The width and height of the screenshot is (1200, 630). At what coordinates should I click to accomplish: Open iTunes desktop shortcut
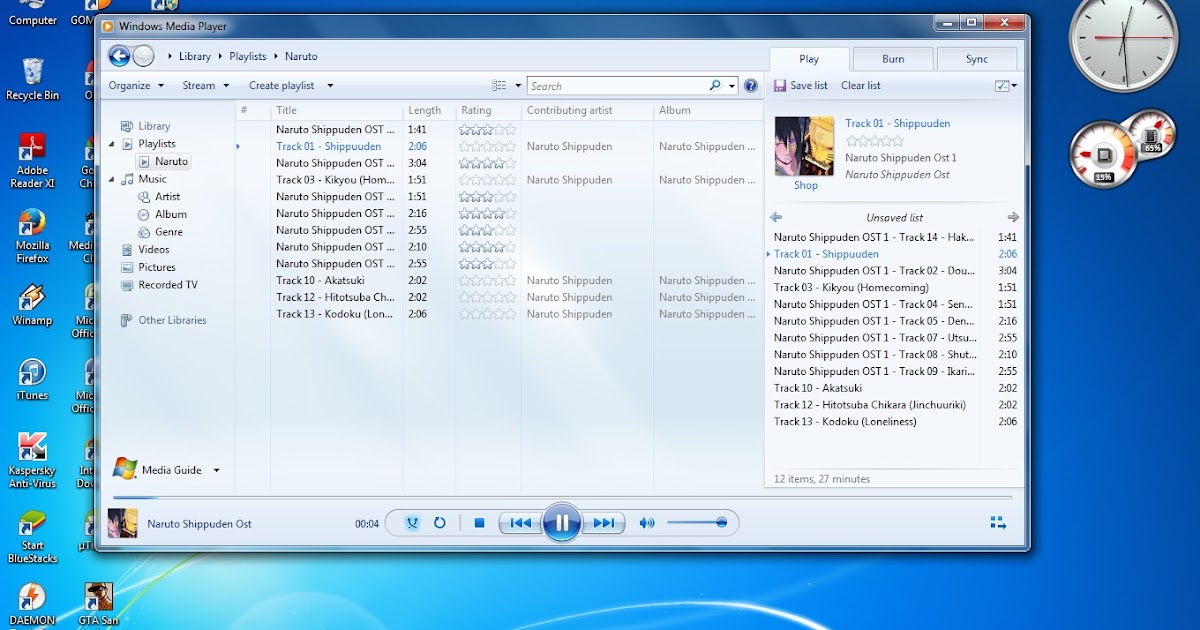(x=32, y=380)
